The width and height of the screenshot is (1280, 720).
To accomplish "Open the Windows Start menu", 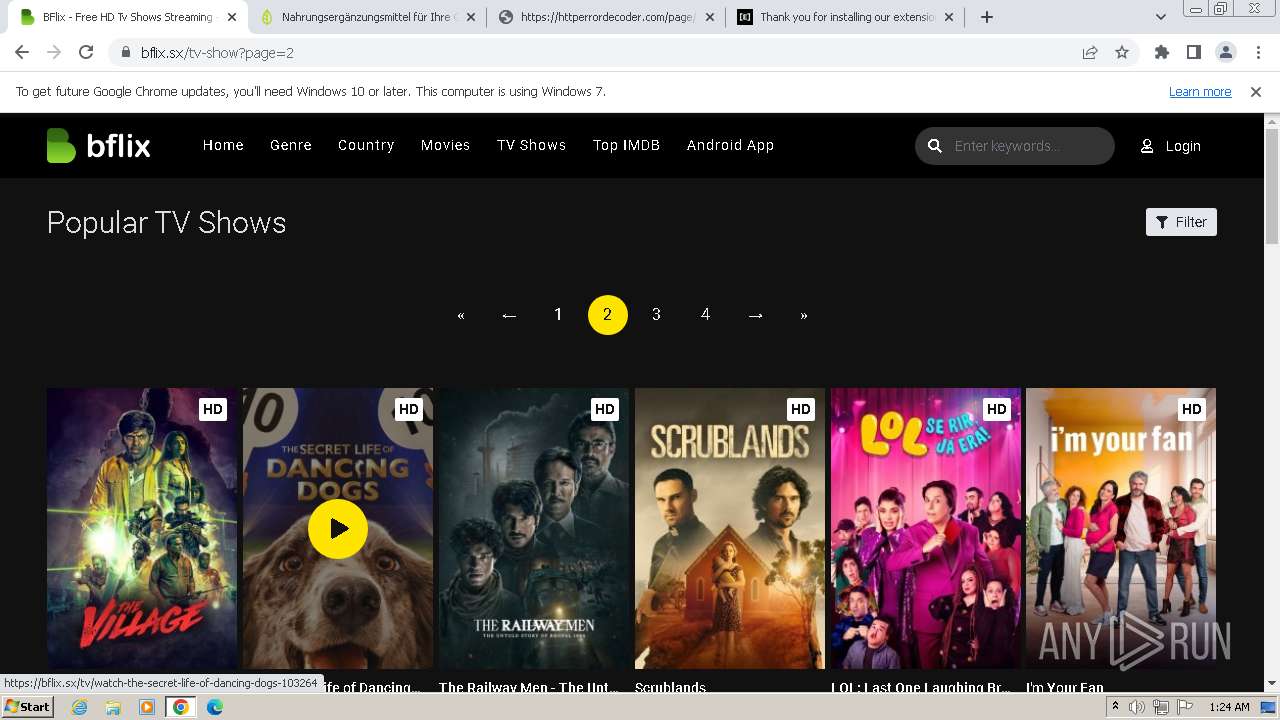I will coord(27,707).
